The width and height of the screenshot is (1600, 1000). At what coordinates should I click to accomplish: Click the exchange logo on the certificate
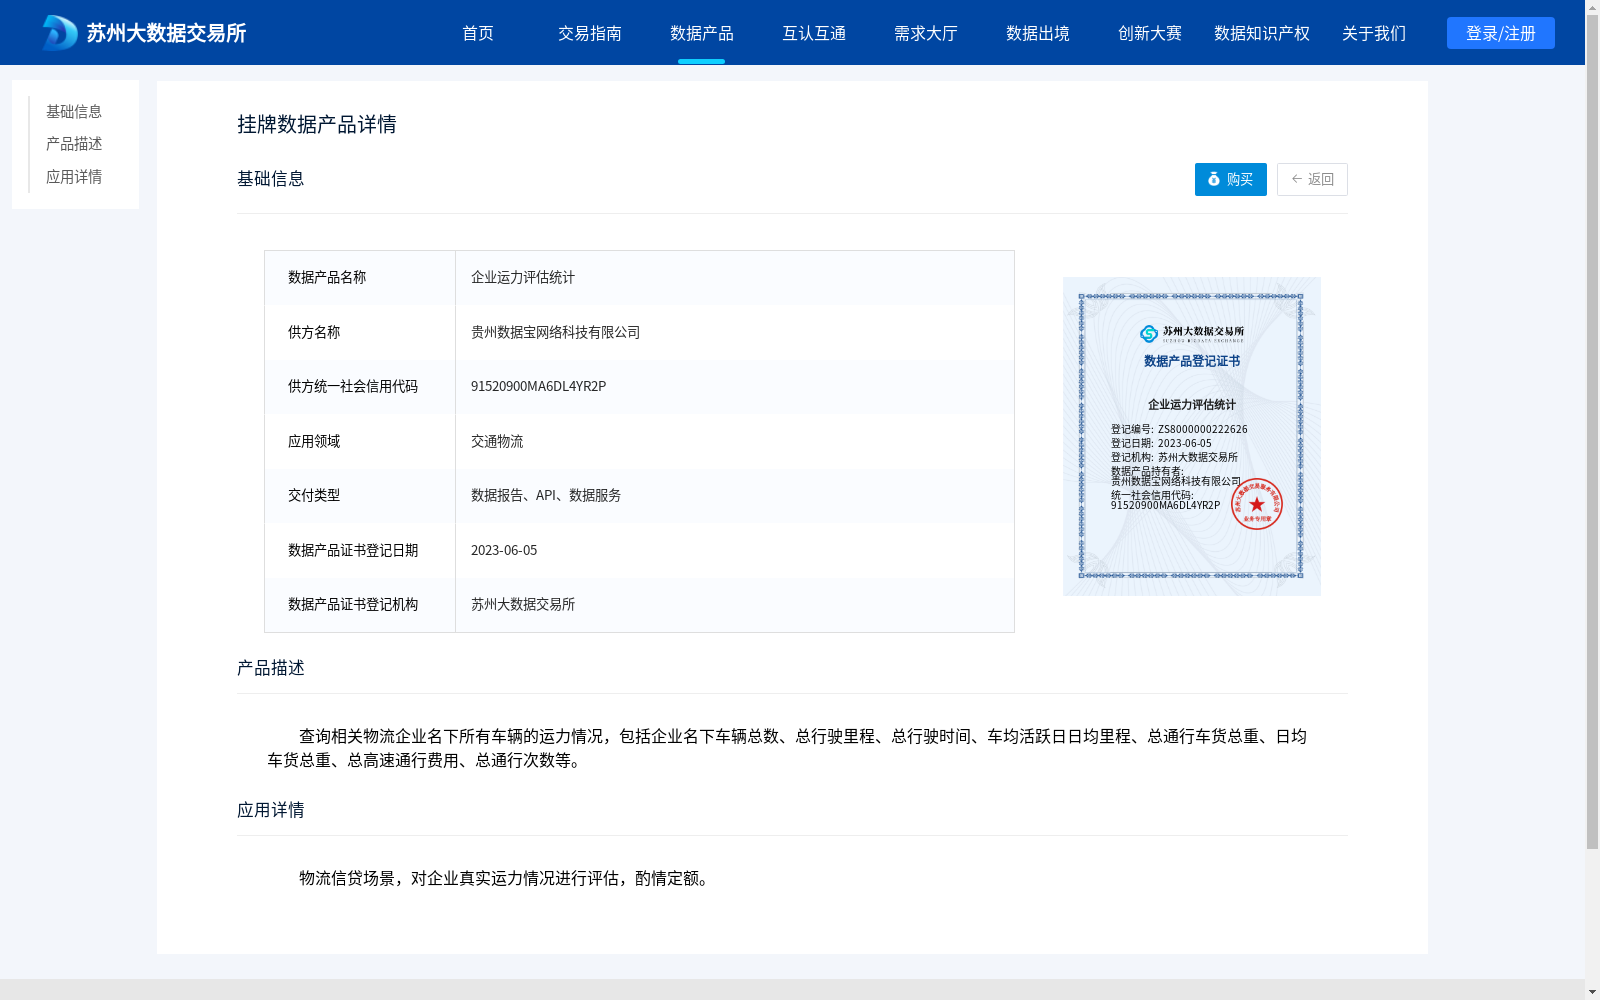pos(1192,332)
